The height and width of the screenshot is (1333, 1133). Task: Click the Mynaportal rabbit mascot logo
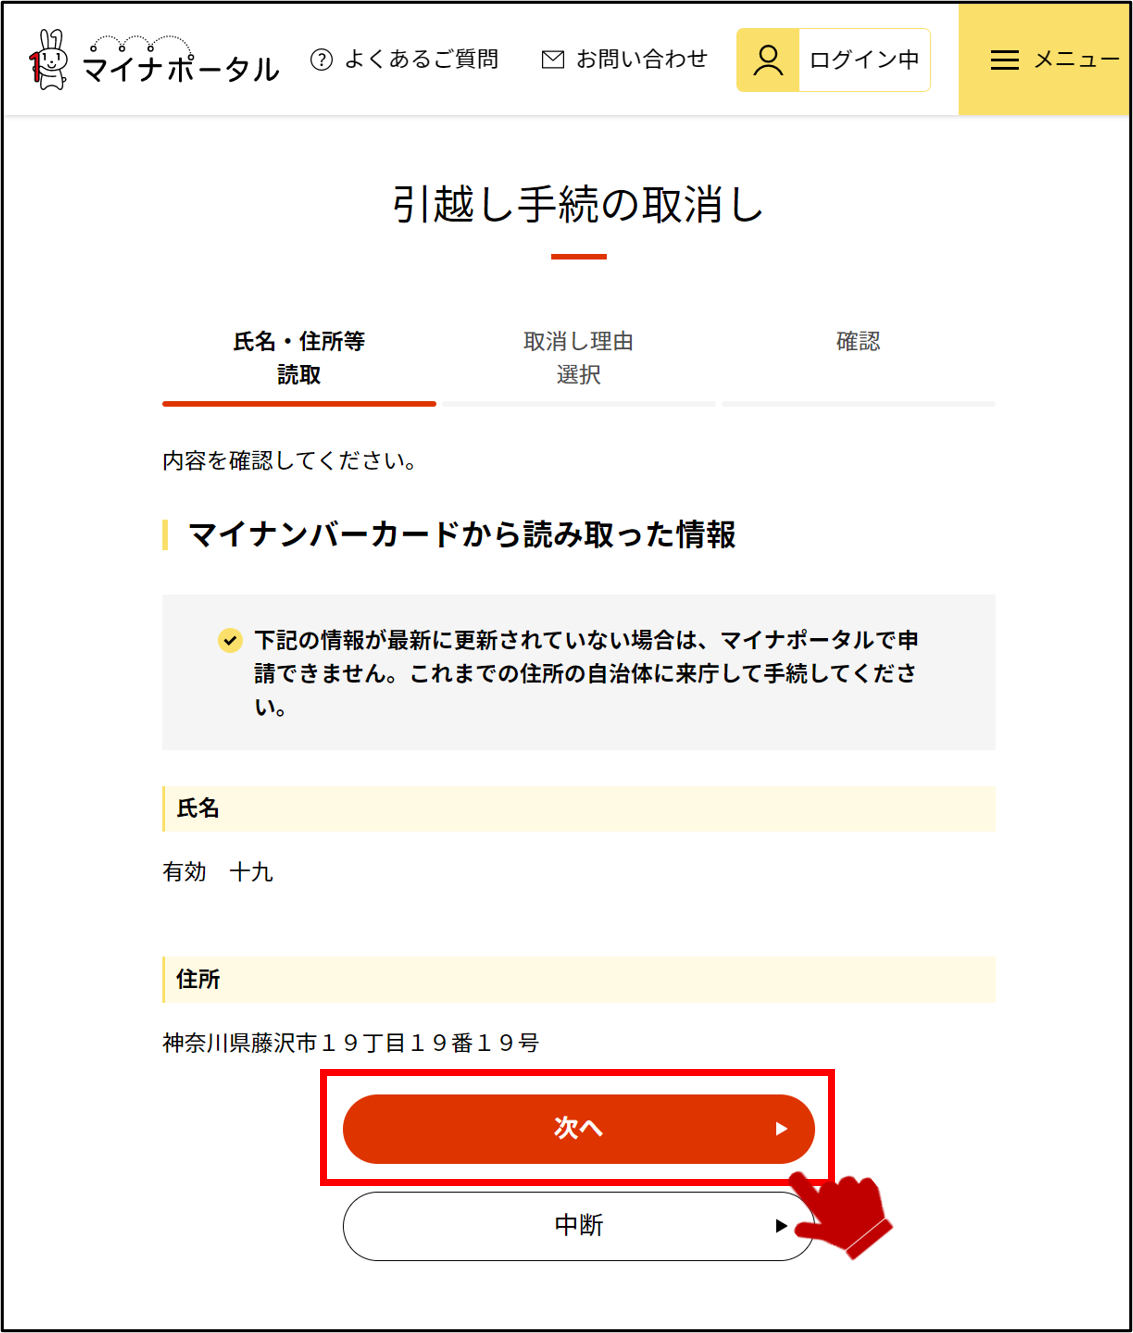(48, 60)
